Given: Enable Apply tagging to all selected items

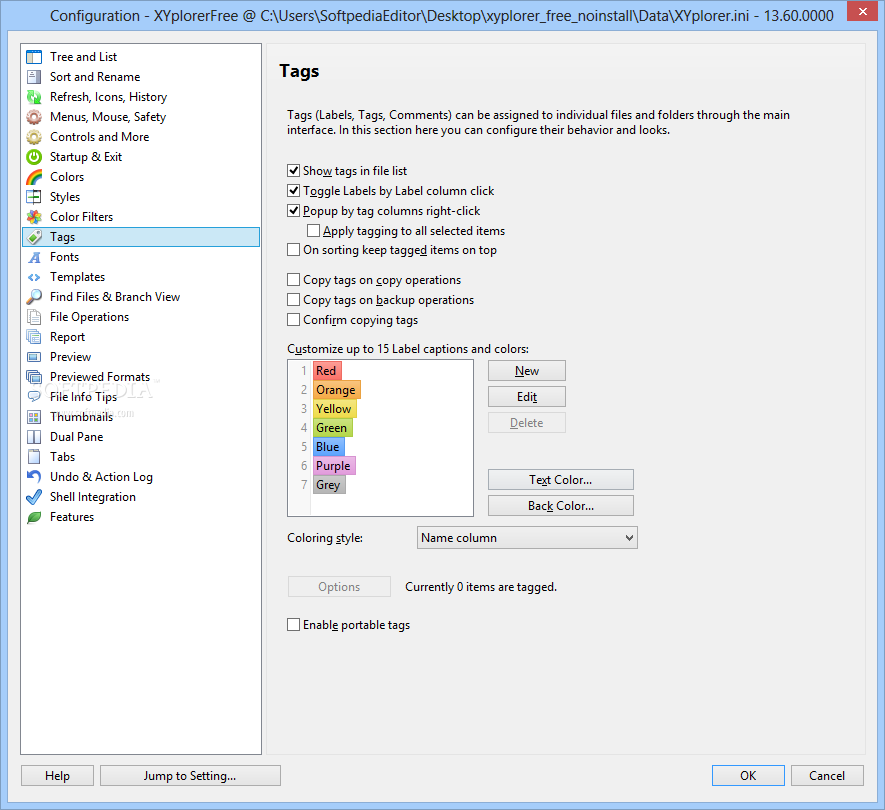Looking at the screenshot, I should pyautogui.click(x=313, y=231).
